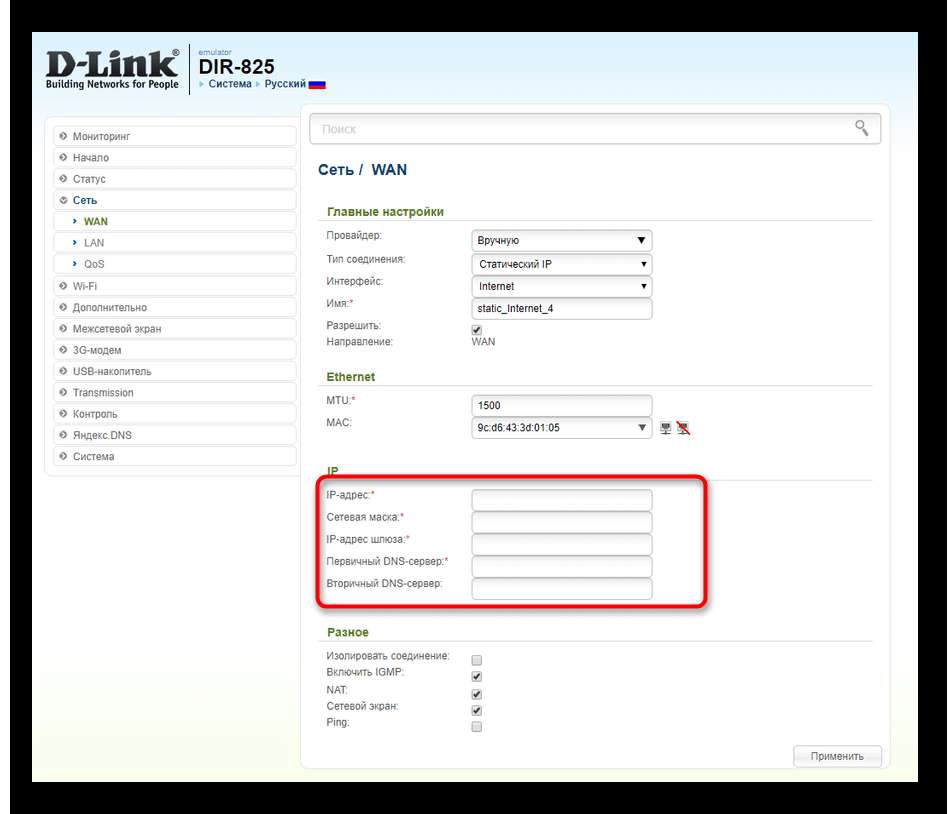This screenshot has height=814, width=950.
Task: Open Система section in sidebar
Action: [x=174, y=456]
